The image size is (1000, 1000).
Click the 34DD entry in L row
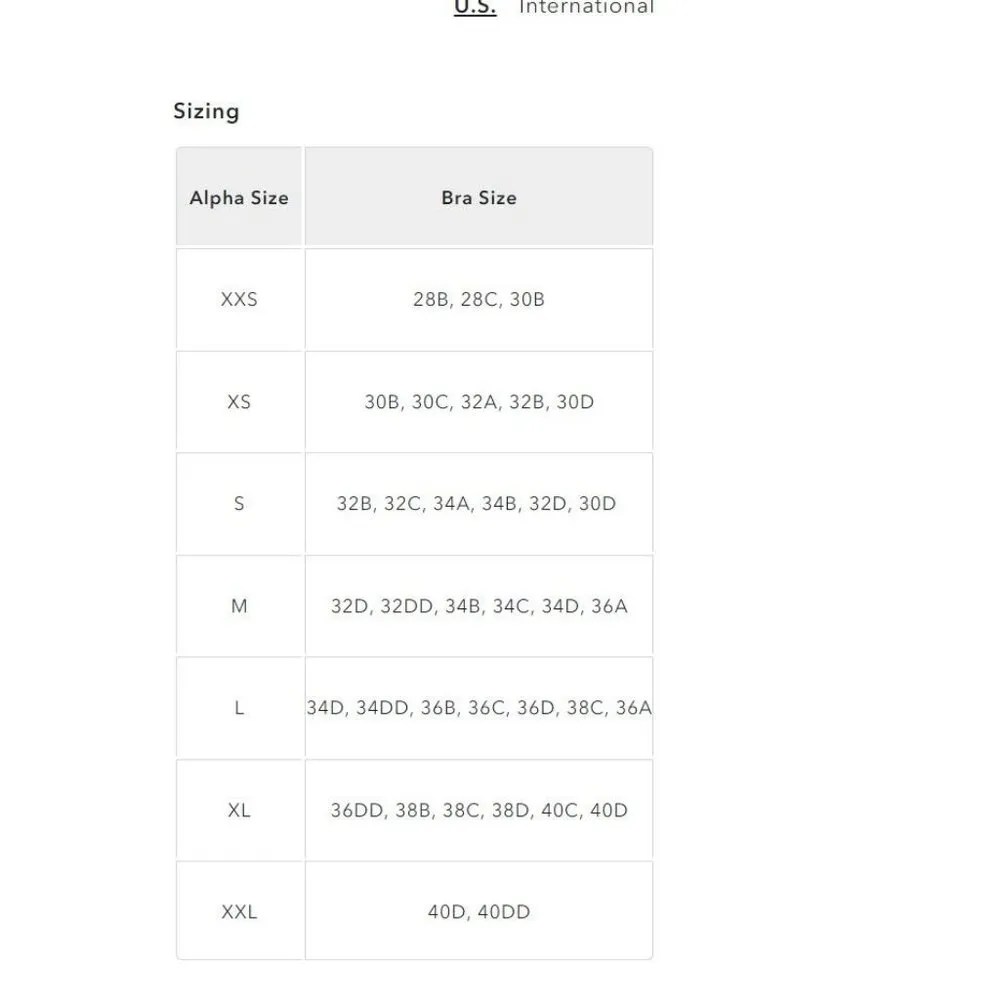(x=383, y=708)
